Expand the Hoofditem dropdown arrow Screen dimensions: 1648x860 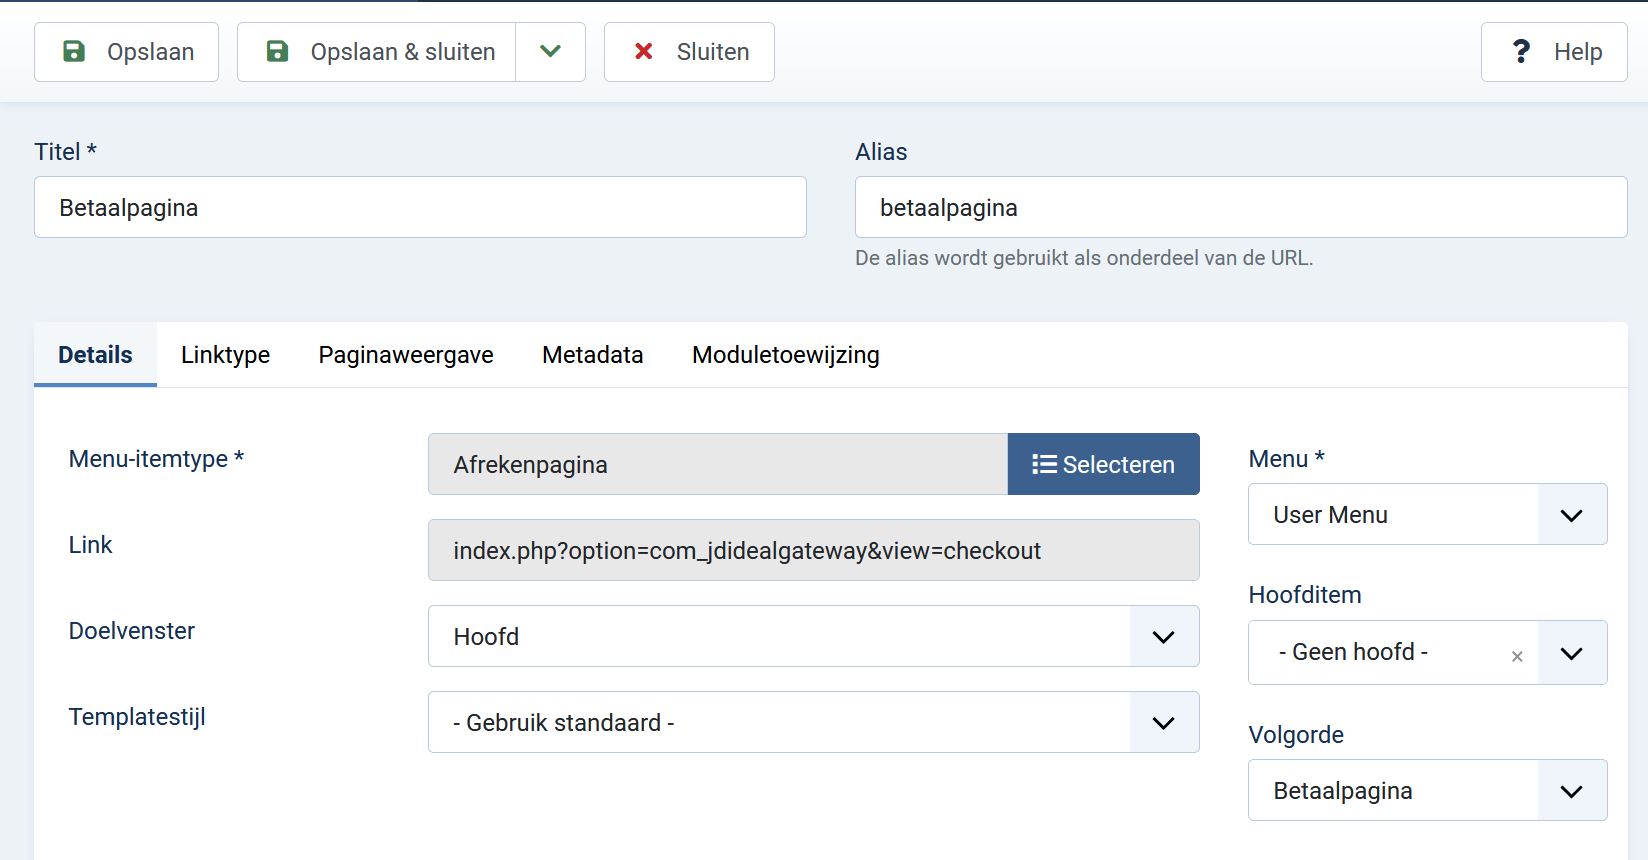point(1571,653)
